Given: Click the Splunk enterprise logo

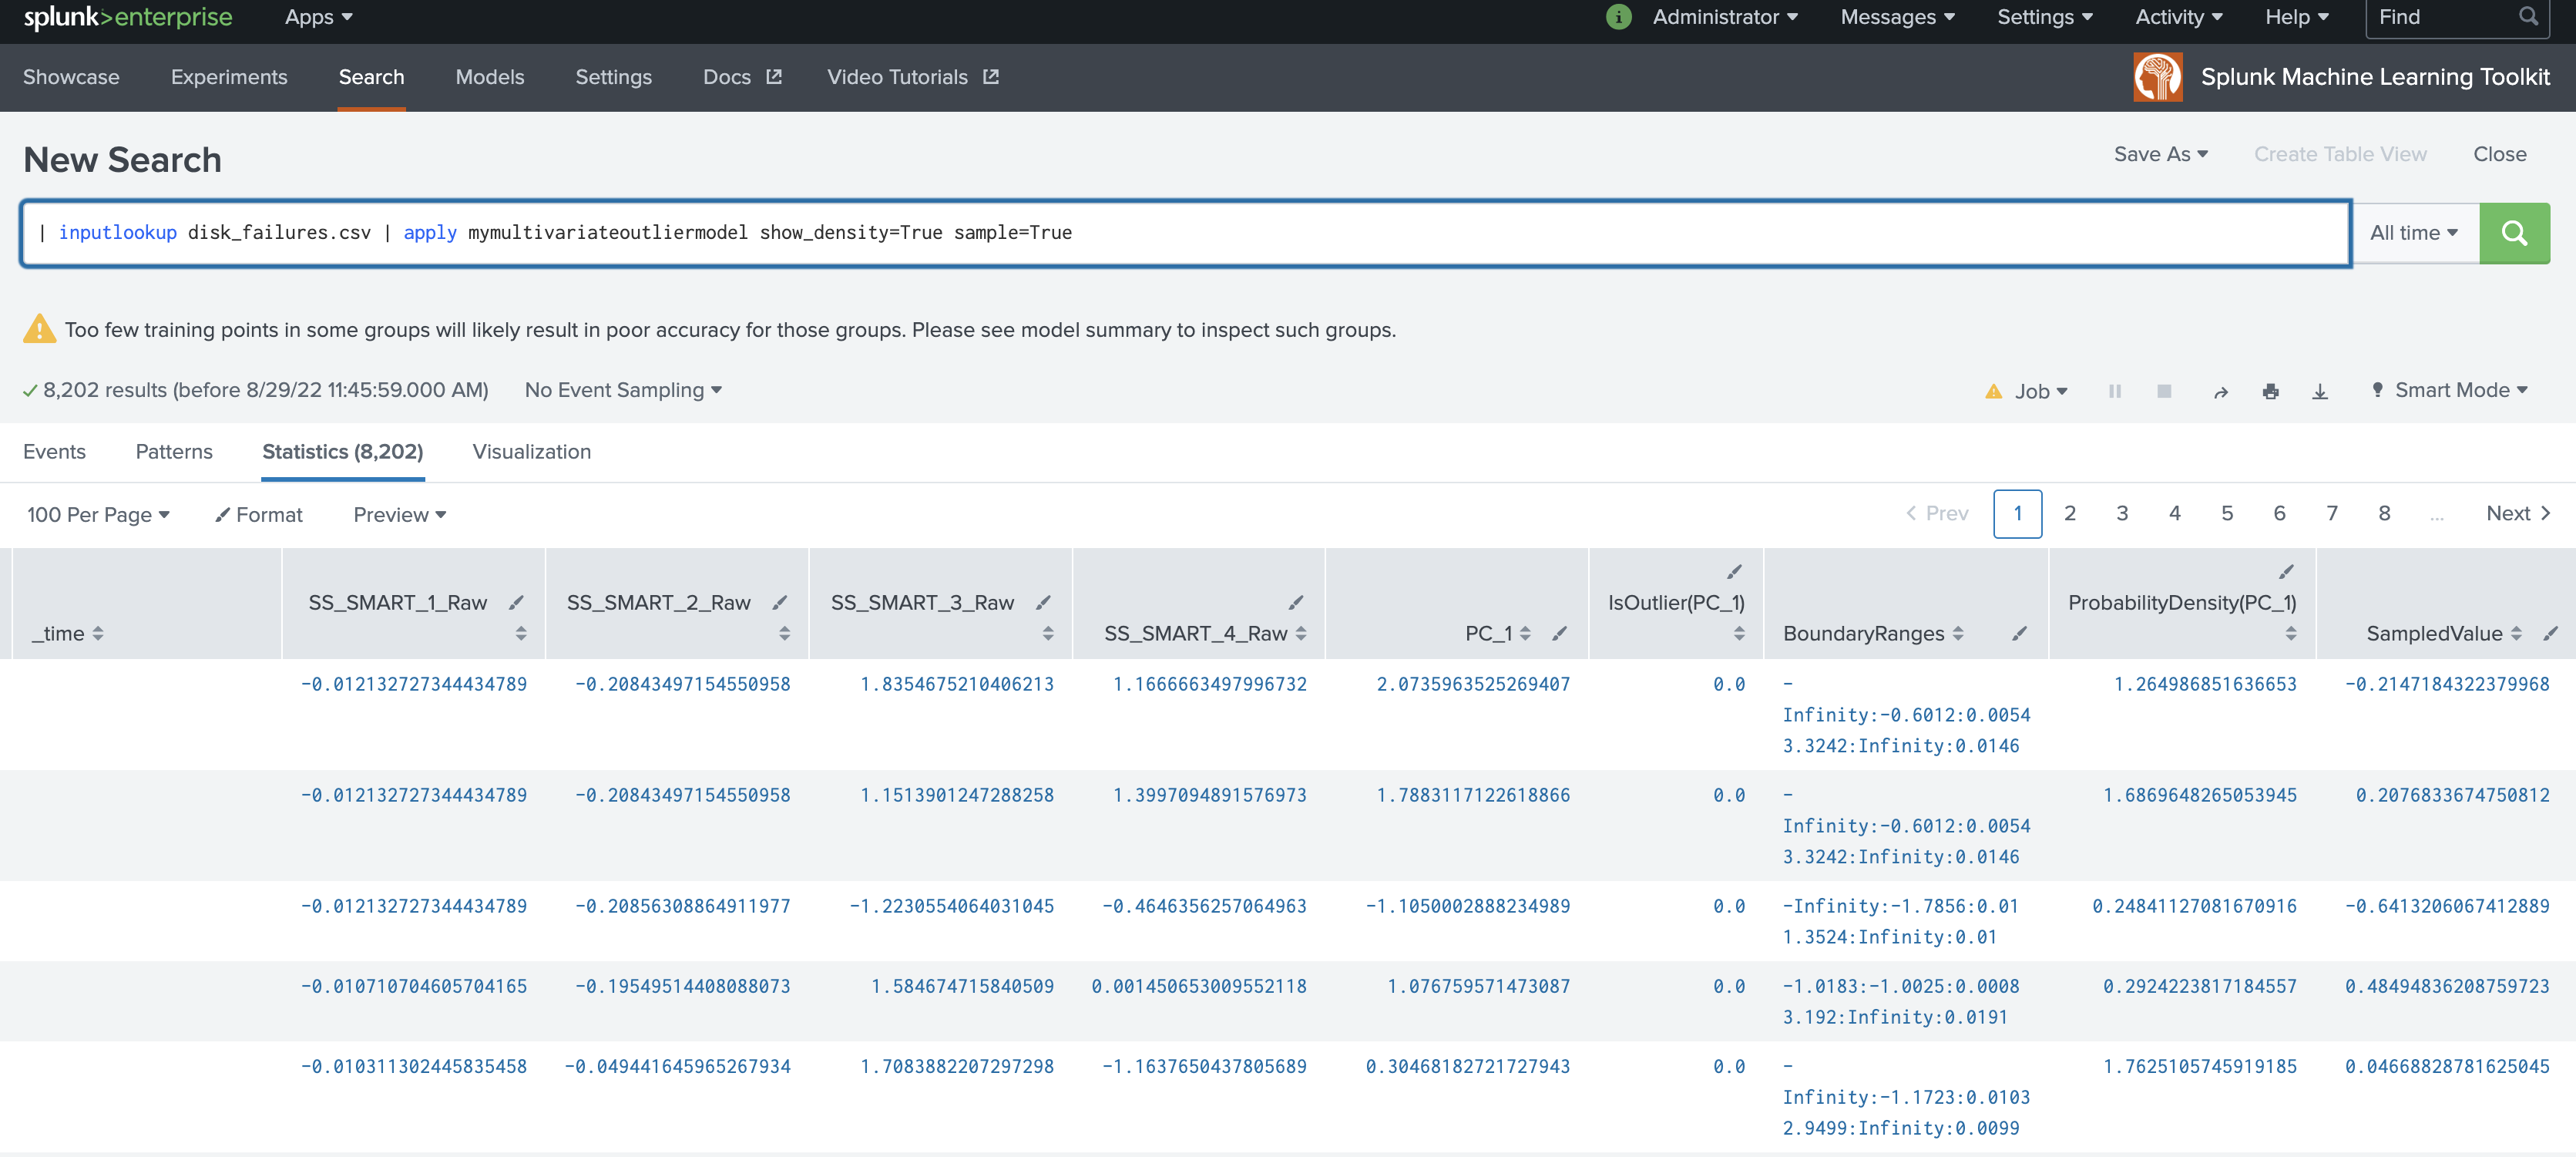Looking at the screenshot, I should [128, 17].
